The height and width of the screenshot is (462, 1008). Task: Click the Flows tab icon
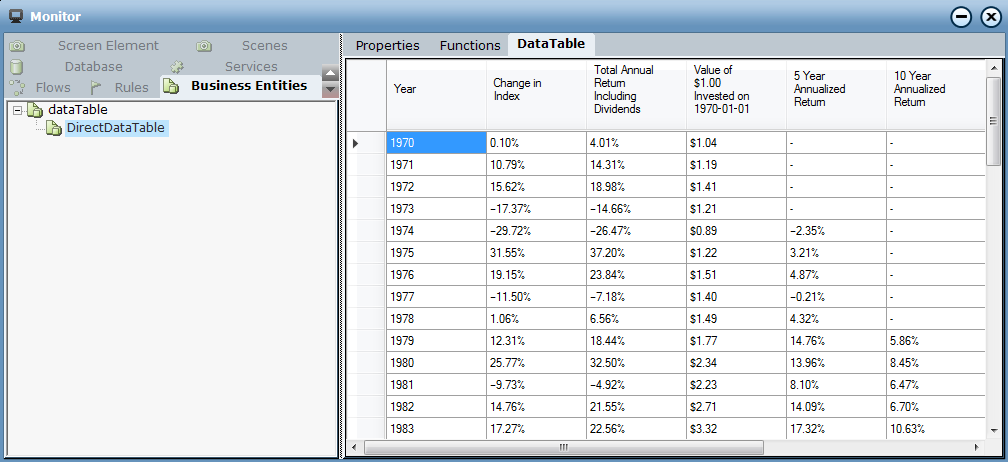pyautogui.click(x=17, y=87)
